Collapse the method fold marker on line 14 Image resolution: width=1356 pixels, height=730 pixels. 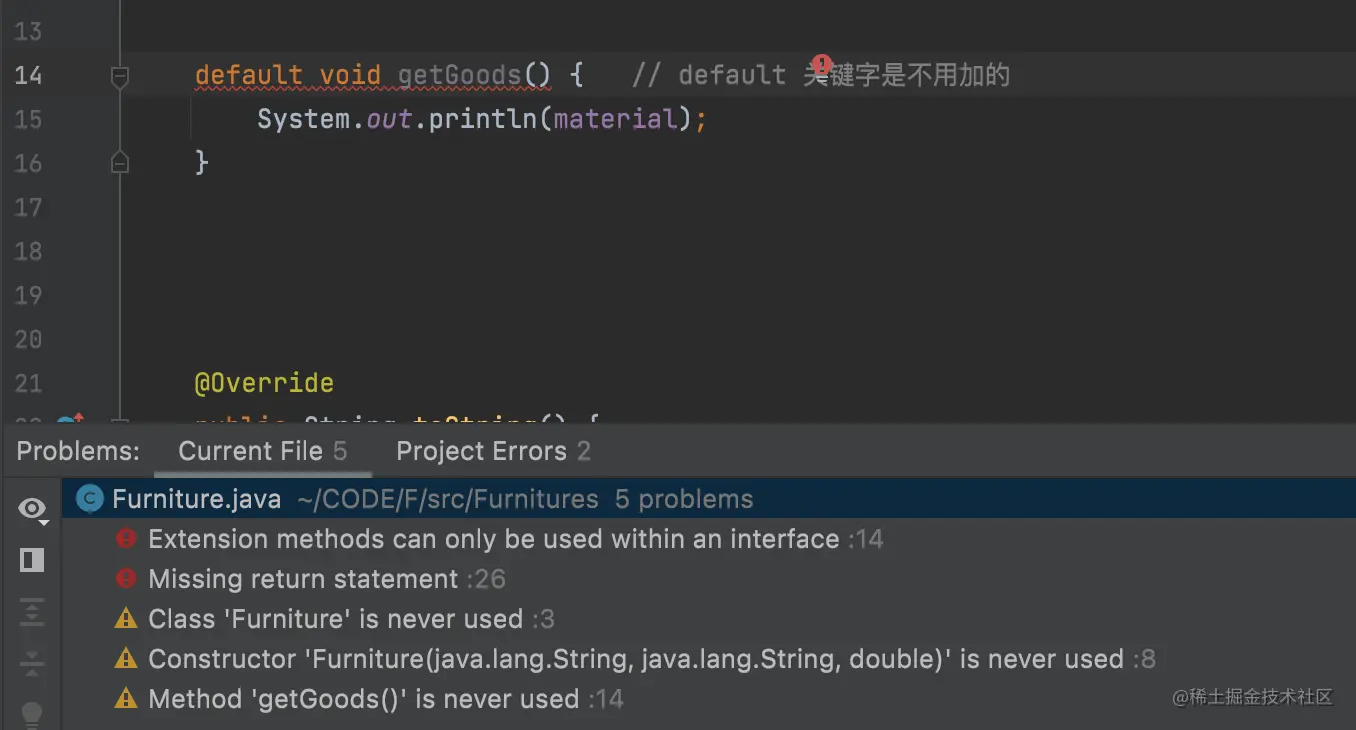click(119, 76)
